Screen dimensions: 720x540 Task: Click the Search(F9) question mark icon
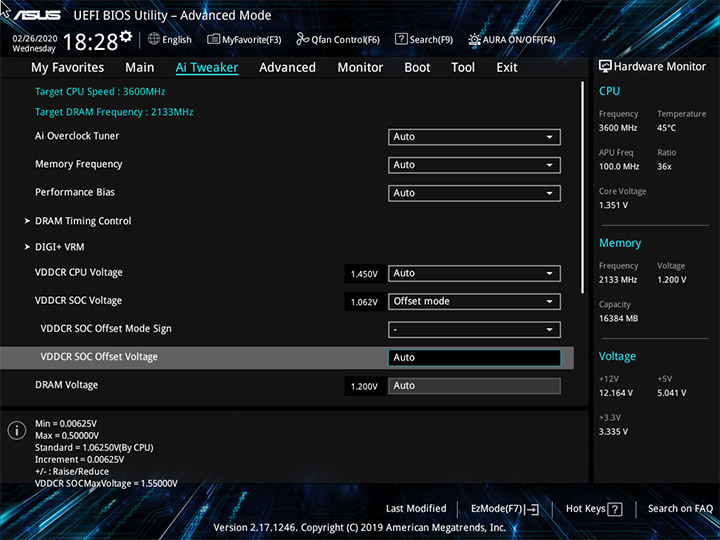click(x=401, y=39)
